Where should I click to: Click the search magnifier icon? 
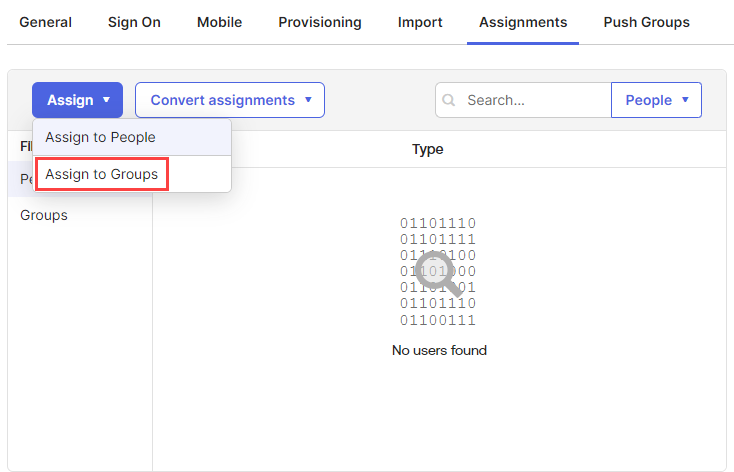[448, 100]
